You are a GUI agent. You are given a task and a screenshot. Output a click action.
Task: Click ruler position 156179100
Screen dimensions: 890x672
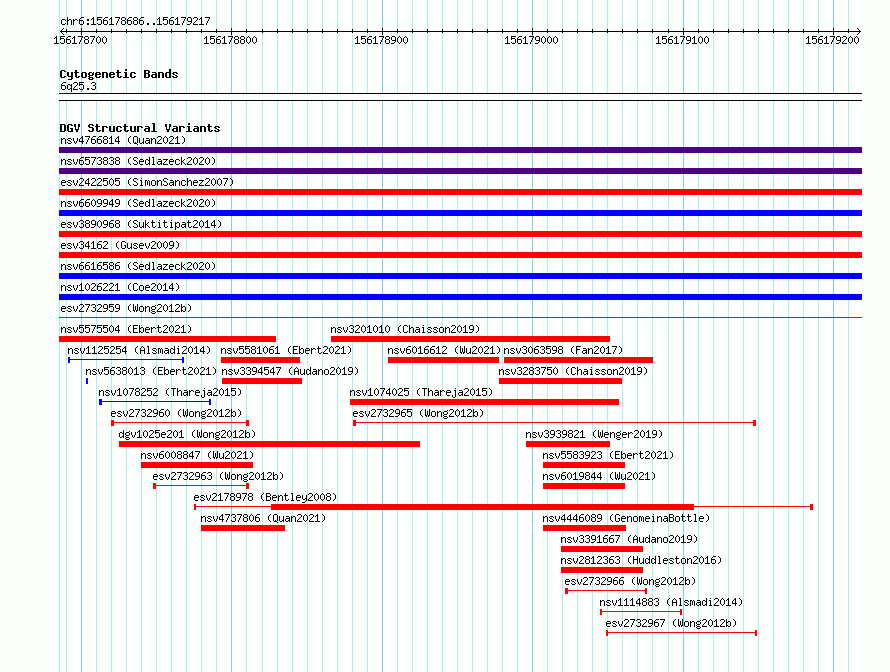[682, 40]
